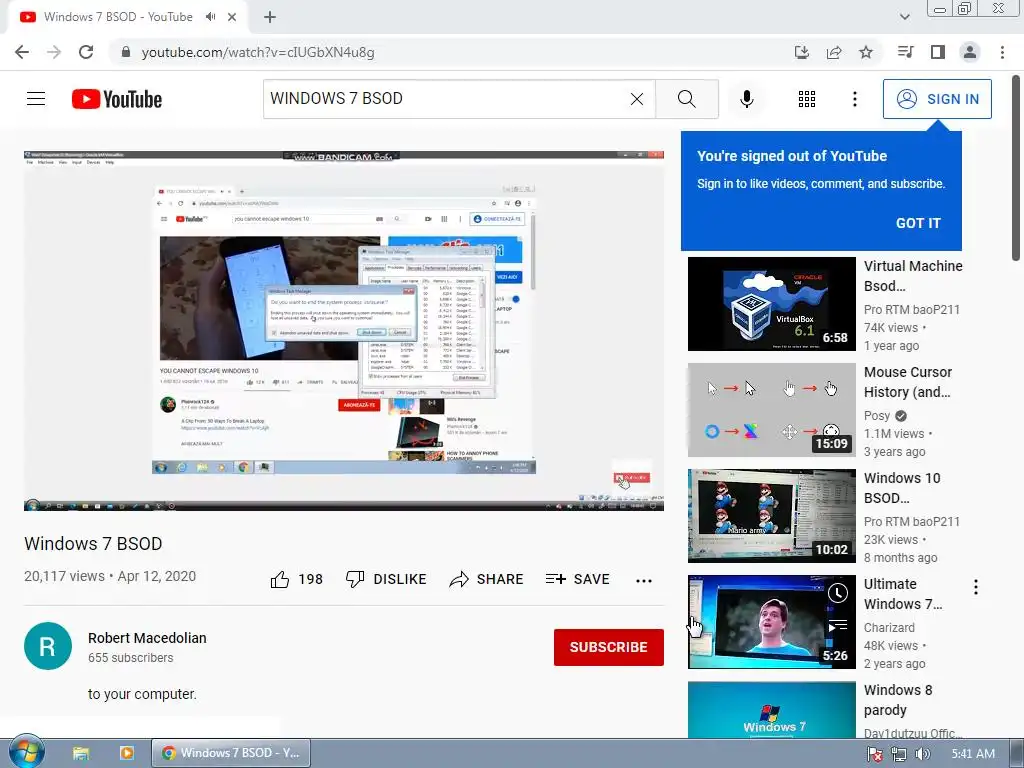
Task: Click the address bar URL
Action: [x=258, y=52]
